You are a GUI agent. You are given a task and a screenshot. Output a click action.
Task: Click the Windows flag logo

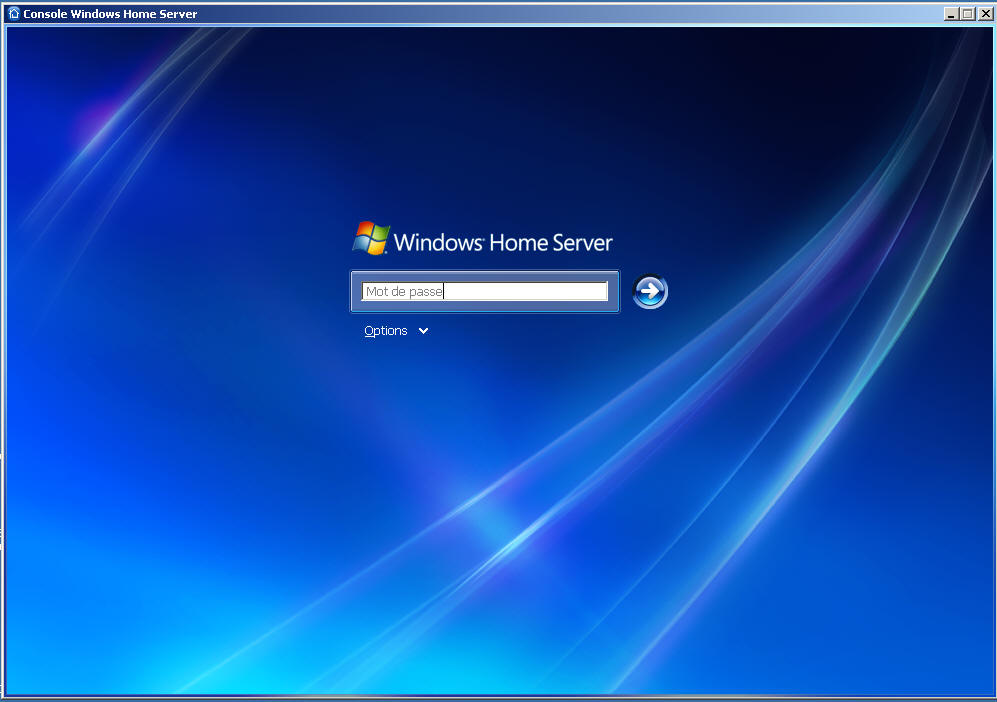tap(370, 238)
